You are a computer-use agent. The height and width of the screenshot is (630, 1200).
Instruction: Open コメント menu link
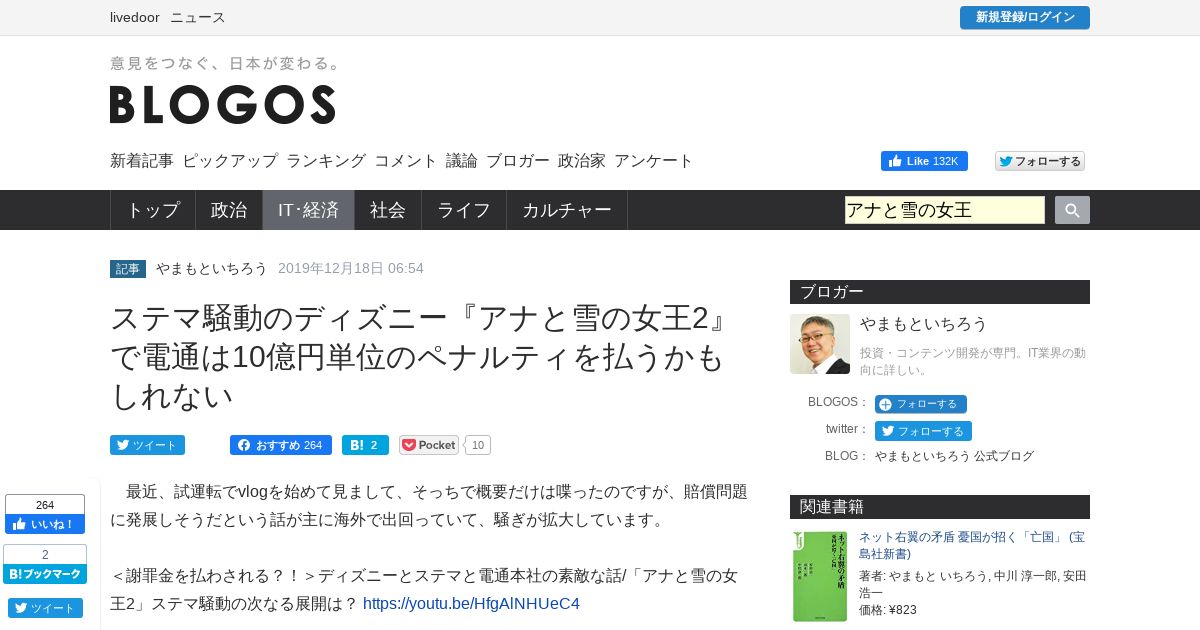click(406, 161)
